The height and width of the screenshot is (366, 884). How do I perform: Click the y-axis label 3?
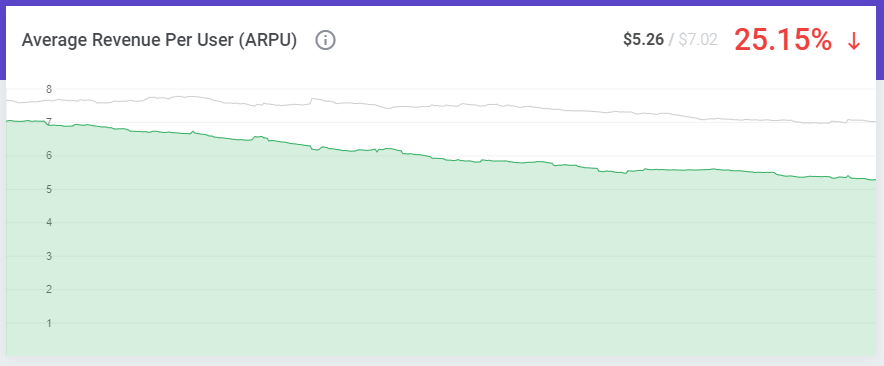[x=49, y=256]
